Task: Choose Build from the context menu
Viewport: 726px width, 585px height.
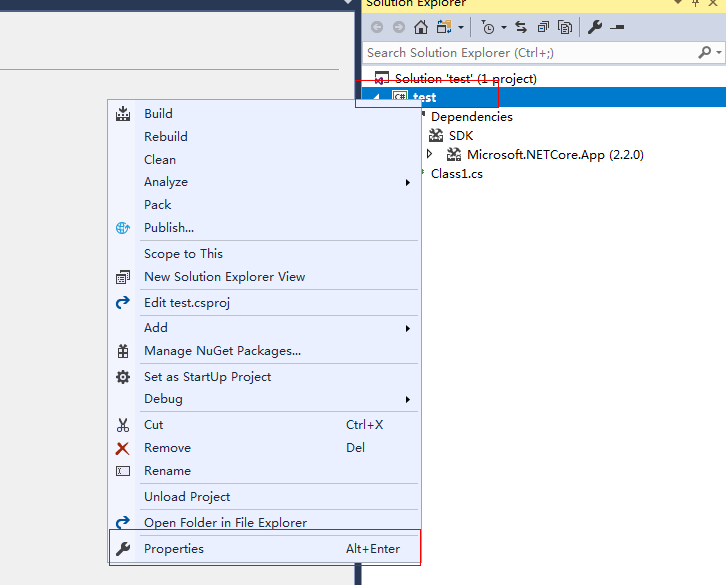Action: [264, 113]
